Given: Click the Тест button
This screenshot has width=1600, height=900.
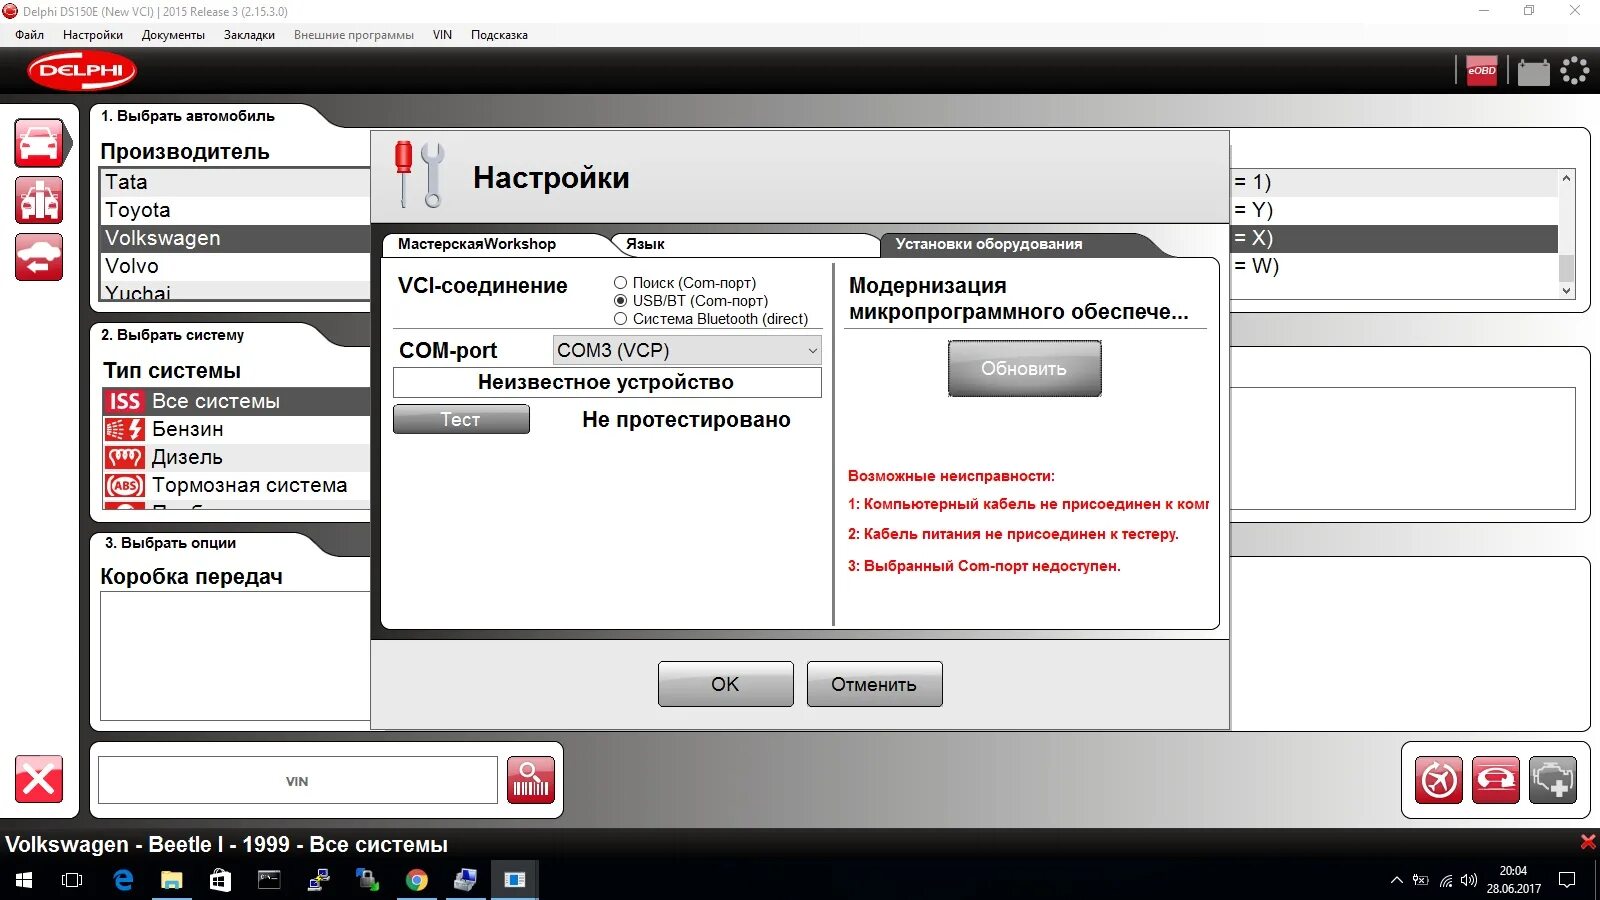Looking at the screenshot, I should click(x=461, y=419).
